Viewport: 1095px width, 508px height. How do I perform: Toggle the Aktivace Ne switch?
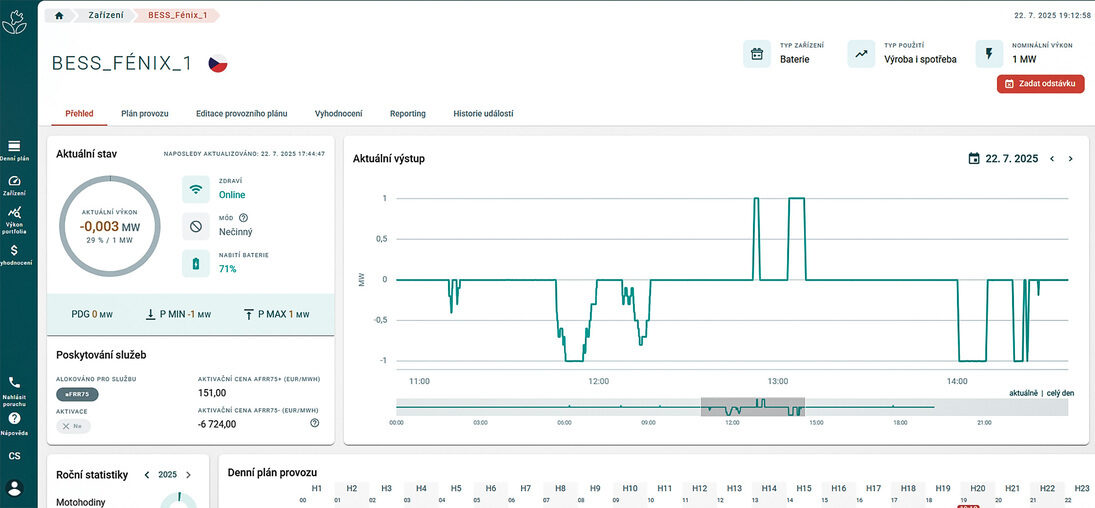click(73, 426)
